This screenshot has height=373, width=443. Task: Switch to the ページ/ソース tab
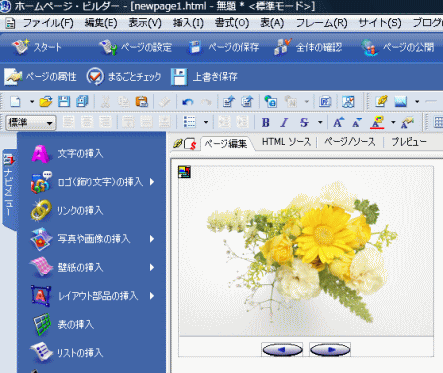(350, 142)
